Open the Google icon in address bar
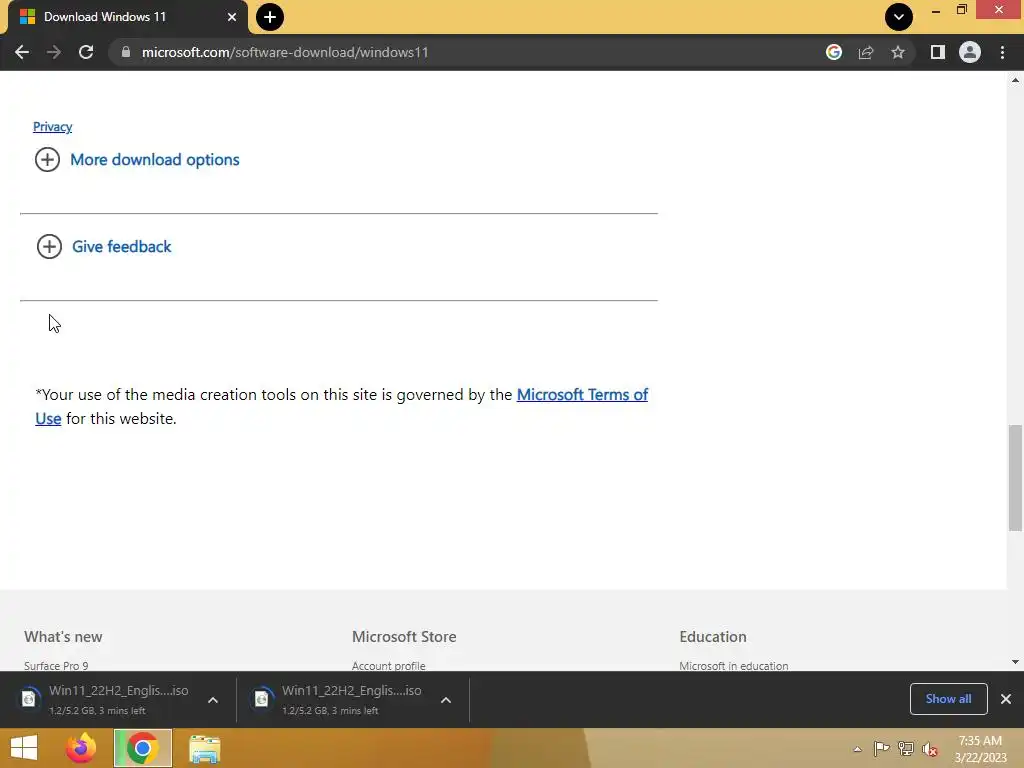Image resolution: width=1024 pixels, height=768 pixels. coord(833,52)
